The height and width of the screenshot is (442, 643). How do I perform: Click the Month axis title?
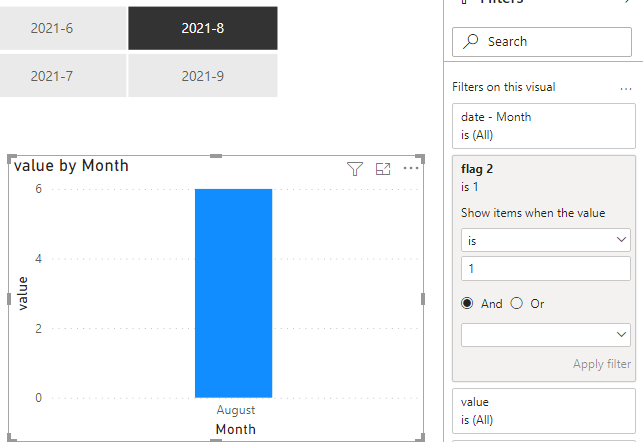pyautogui.click(x=236, y=429)
